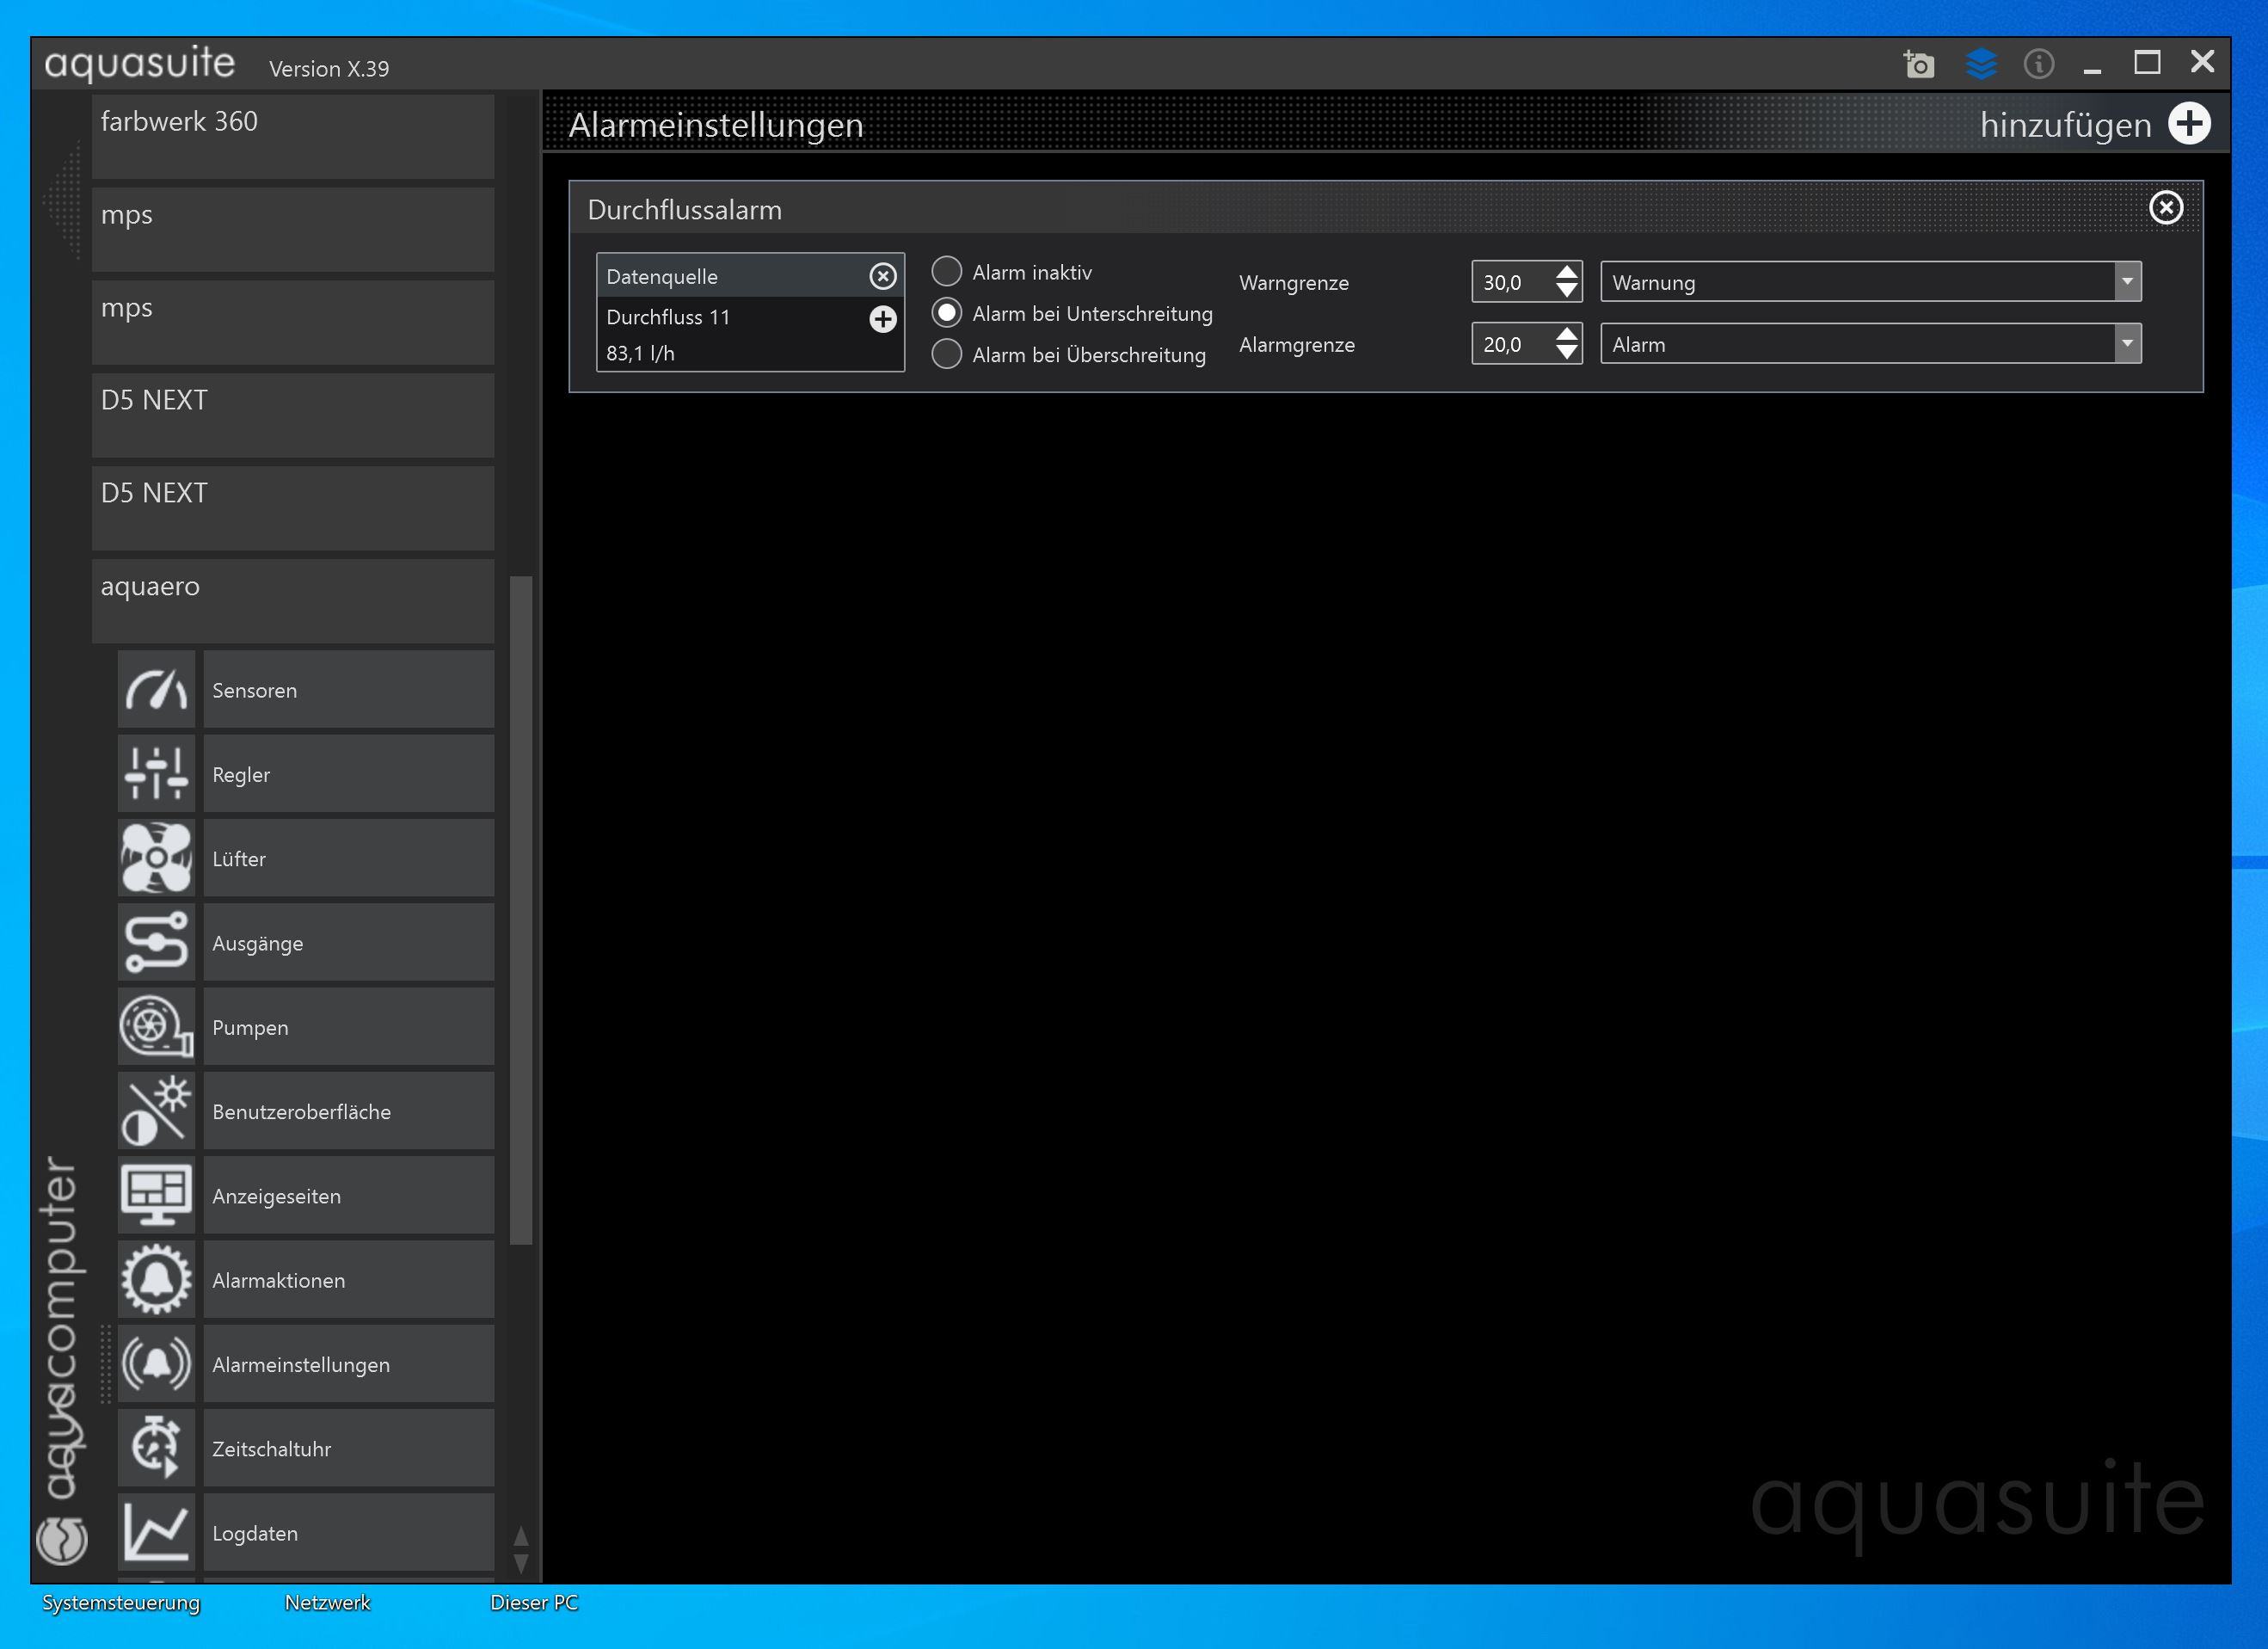Click the 83,1 l/h flow value
The width and height of the screenshot is (2268, 1649).
[640, 353]
